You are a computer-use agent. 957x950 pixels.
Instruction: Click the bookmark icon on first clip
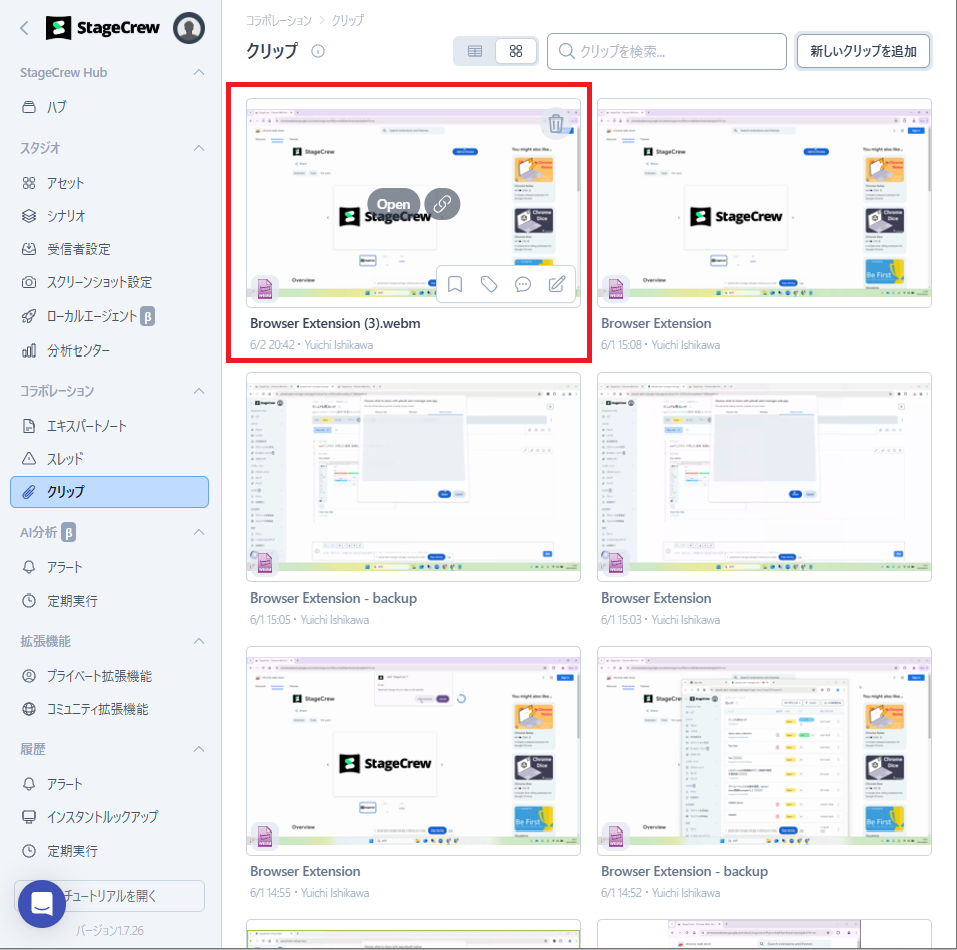(x=455, y=284)
